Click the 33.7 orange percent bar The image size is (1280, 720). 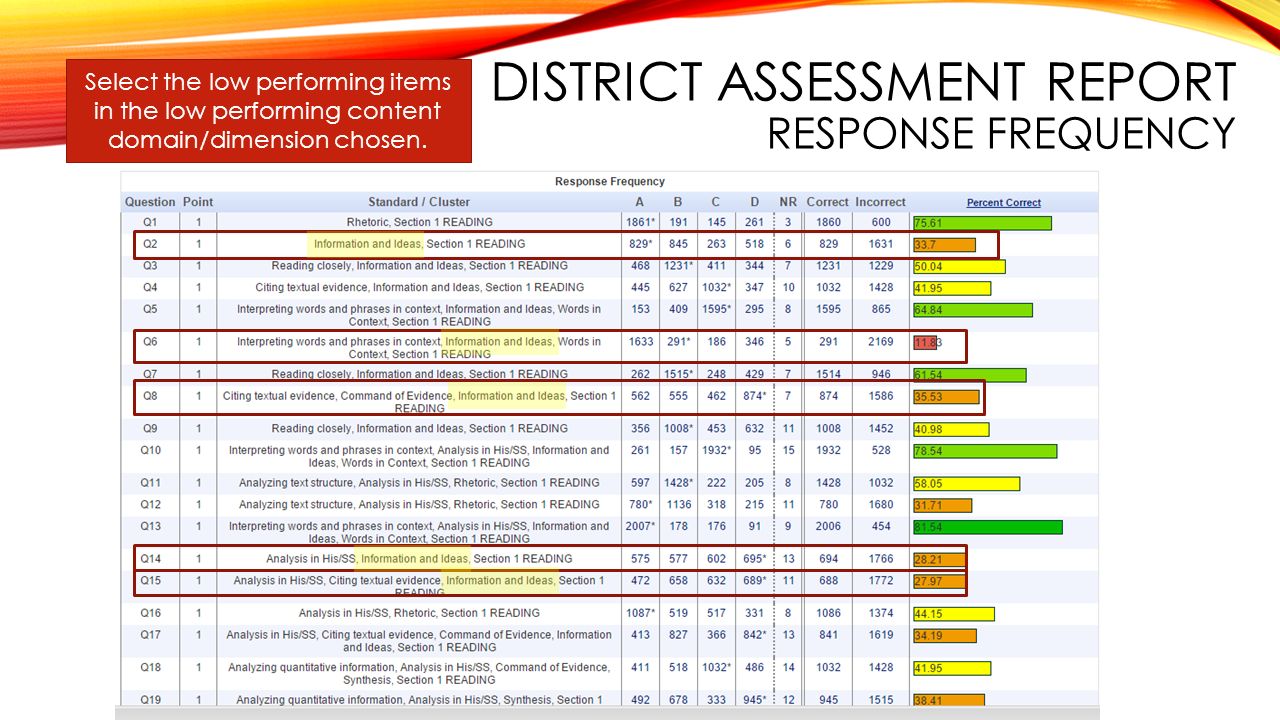pos(944,245)
